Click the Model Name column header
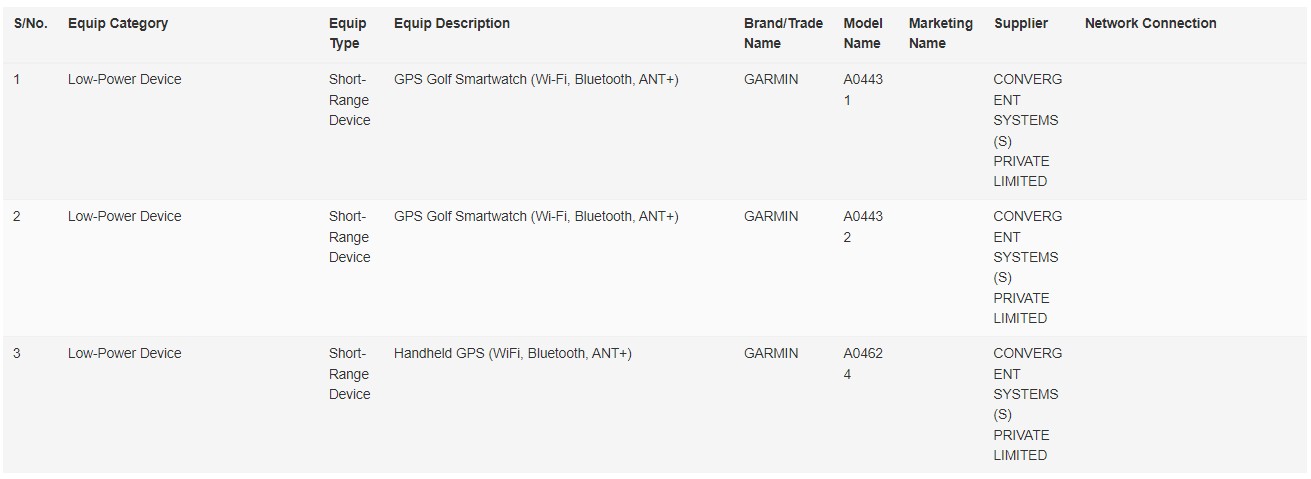Viewport: 1311px width, 479px height. pos(863,33)
